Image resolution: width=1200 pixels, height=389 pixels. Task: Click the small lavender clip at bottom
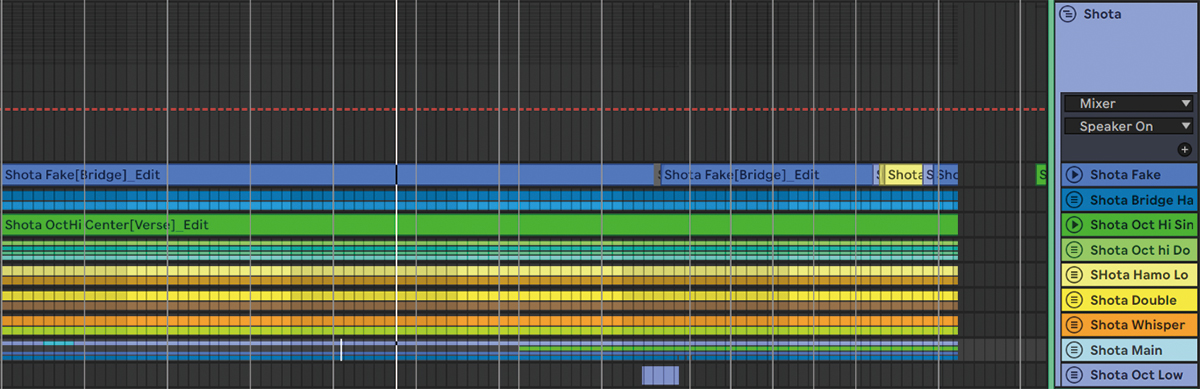pyautogui.click(x=660, y=375)
